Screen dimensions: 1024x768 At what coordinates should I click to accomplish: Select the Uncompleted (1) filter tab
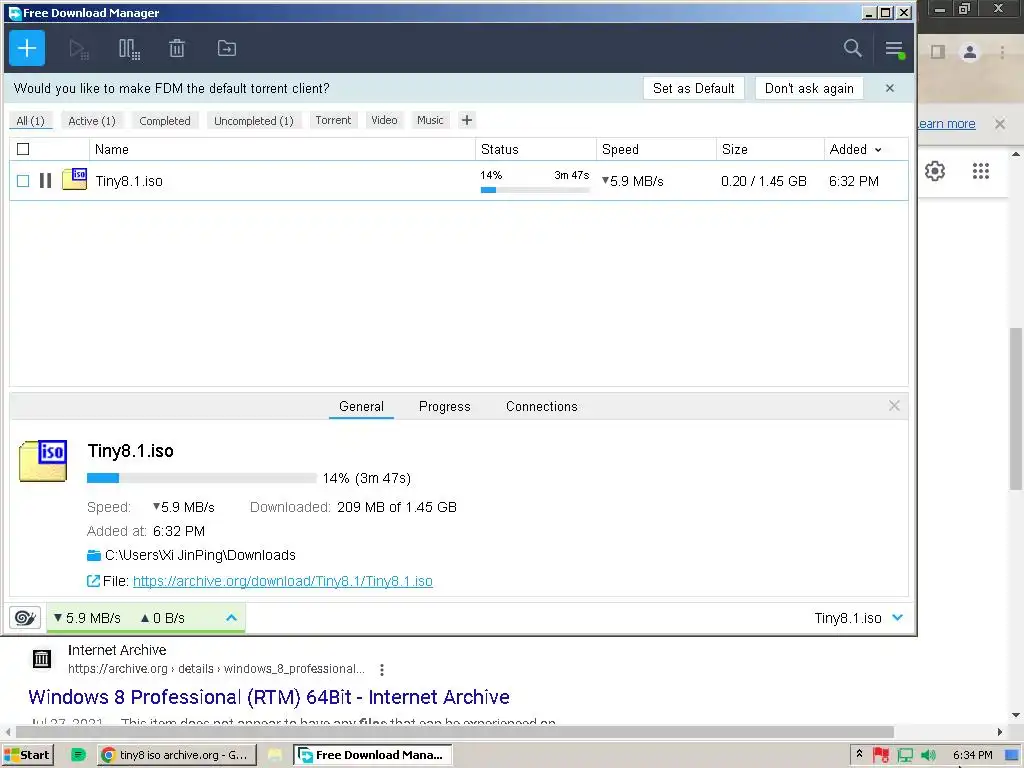point(254,121)
